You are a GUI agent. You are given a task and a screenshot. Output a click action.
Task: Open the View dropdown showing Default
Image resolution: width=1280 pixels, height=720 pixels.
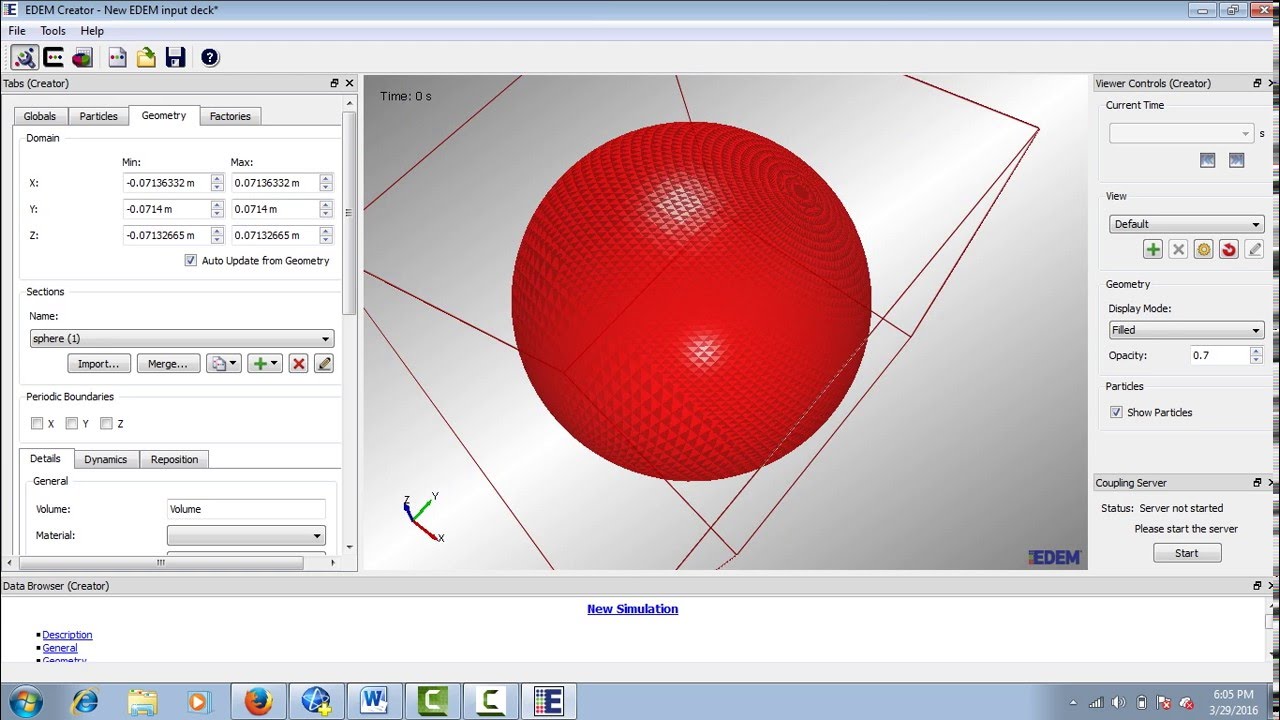1186,224
